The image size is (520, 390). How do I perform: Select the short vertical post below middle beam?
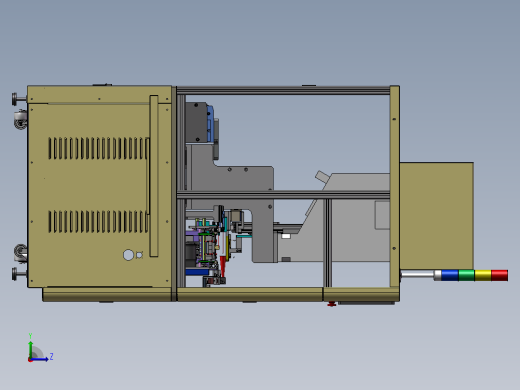click(328, 243)
